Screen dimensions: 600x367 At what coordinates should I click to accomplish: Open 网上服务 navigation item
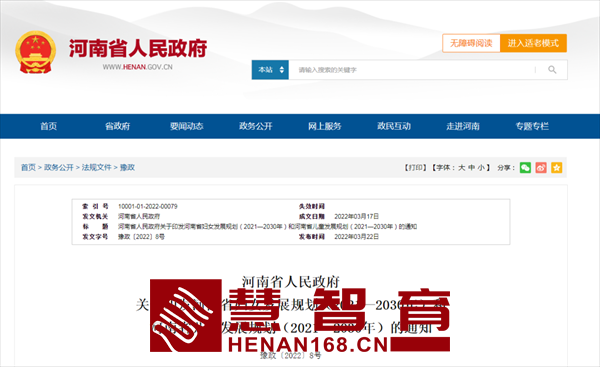[x=325, y=126]
